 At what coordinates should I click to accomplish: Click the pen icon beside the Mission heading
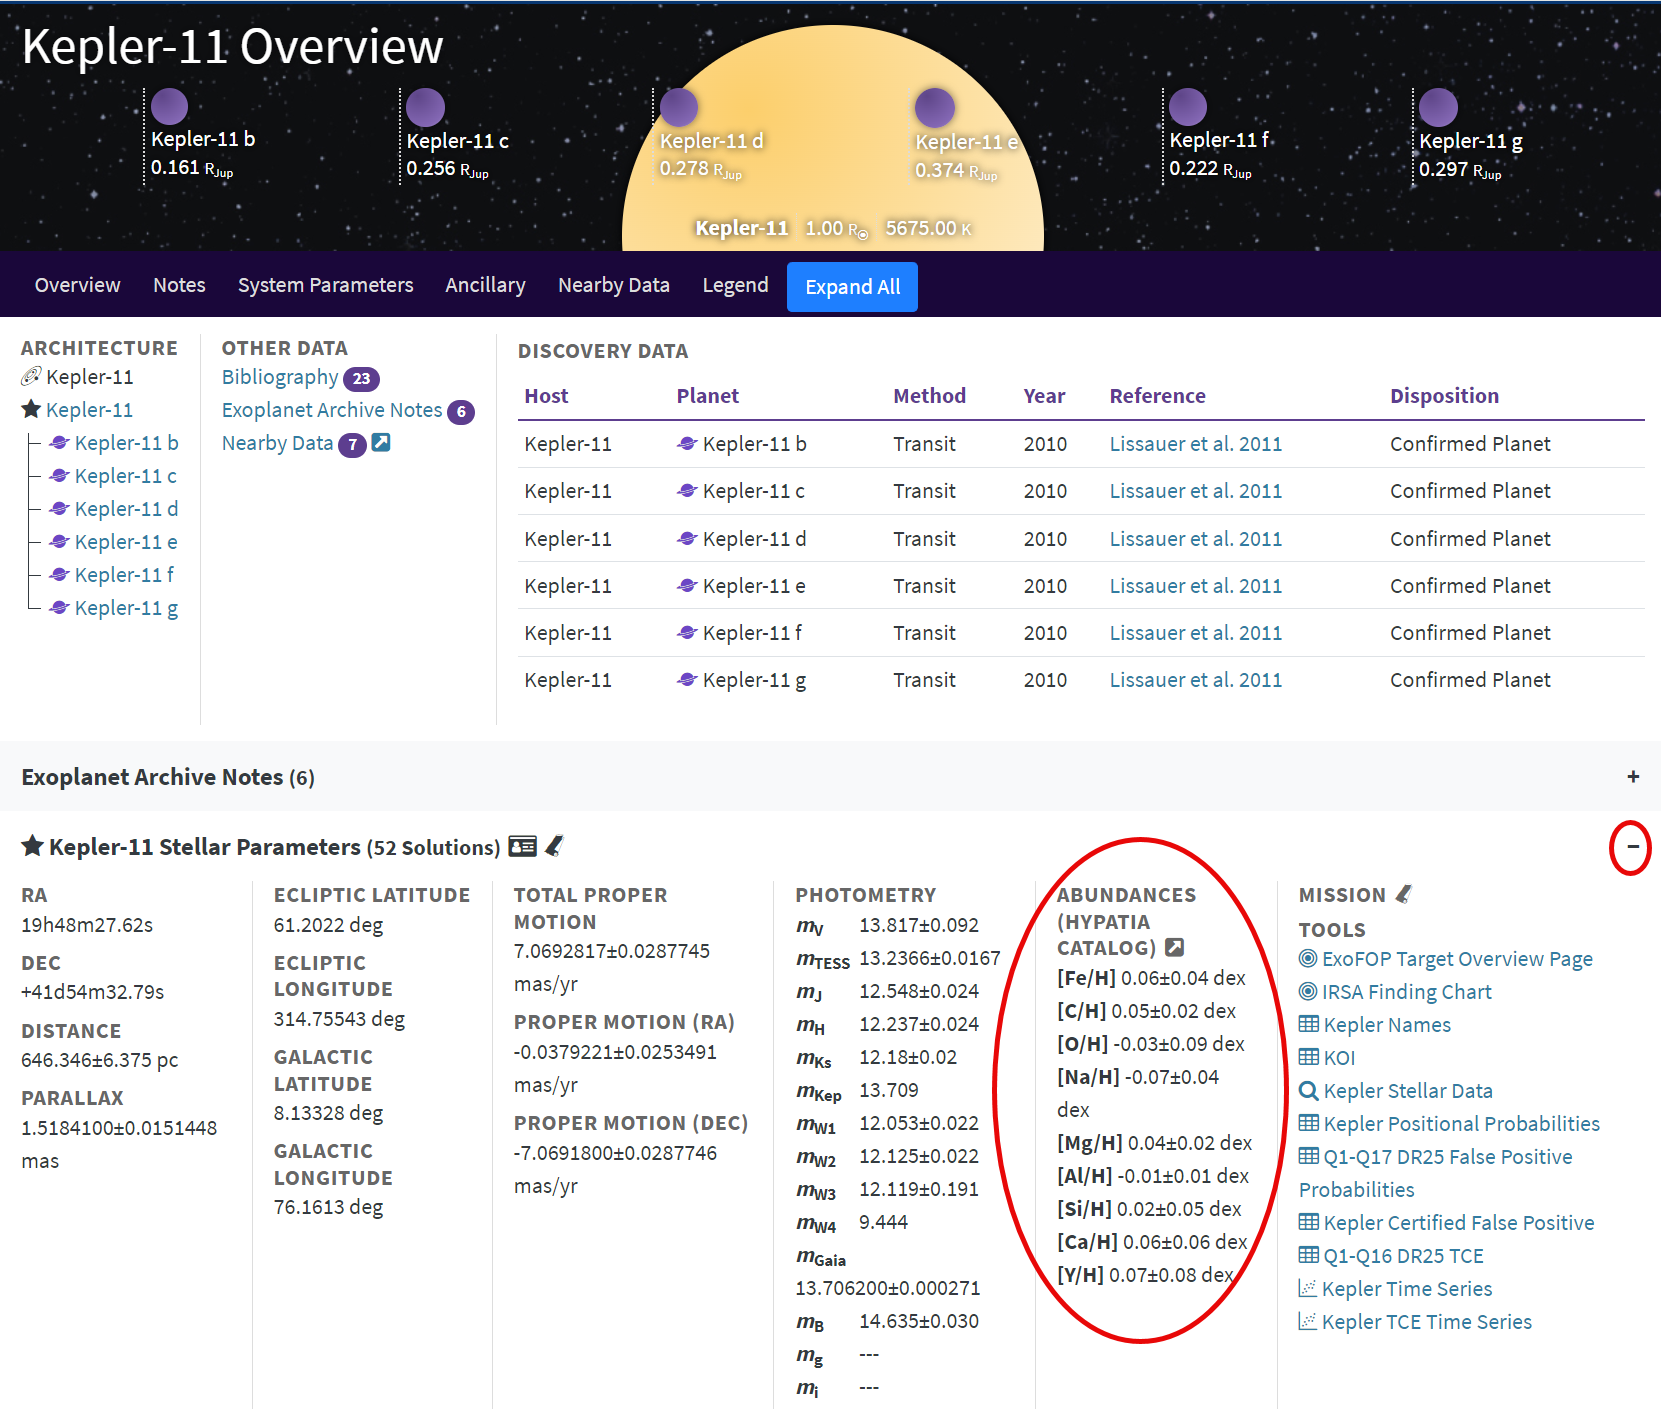[1404, 894]
